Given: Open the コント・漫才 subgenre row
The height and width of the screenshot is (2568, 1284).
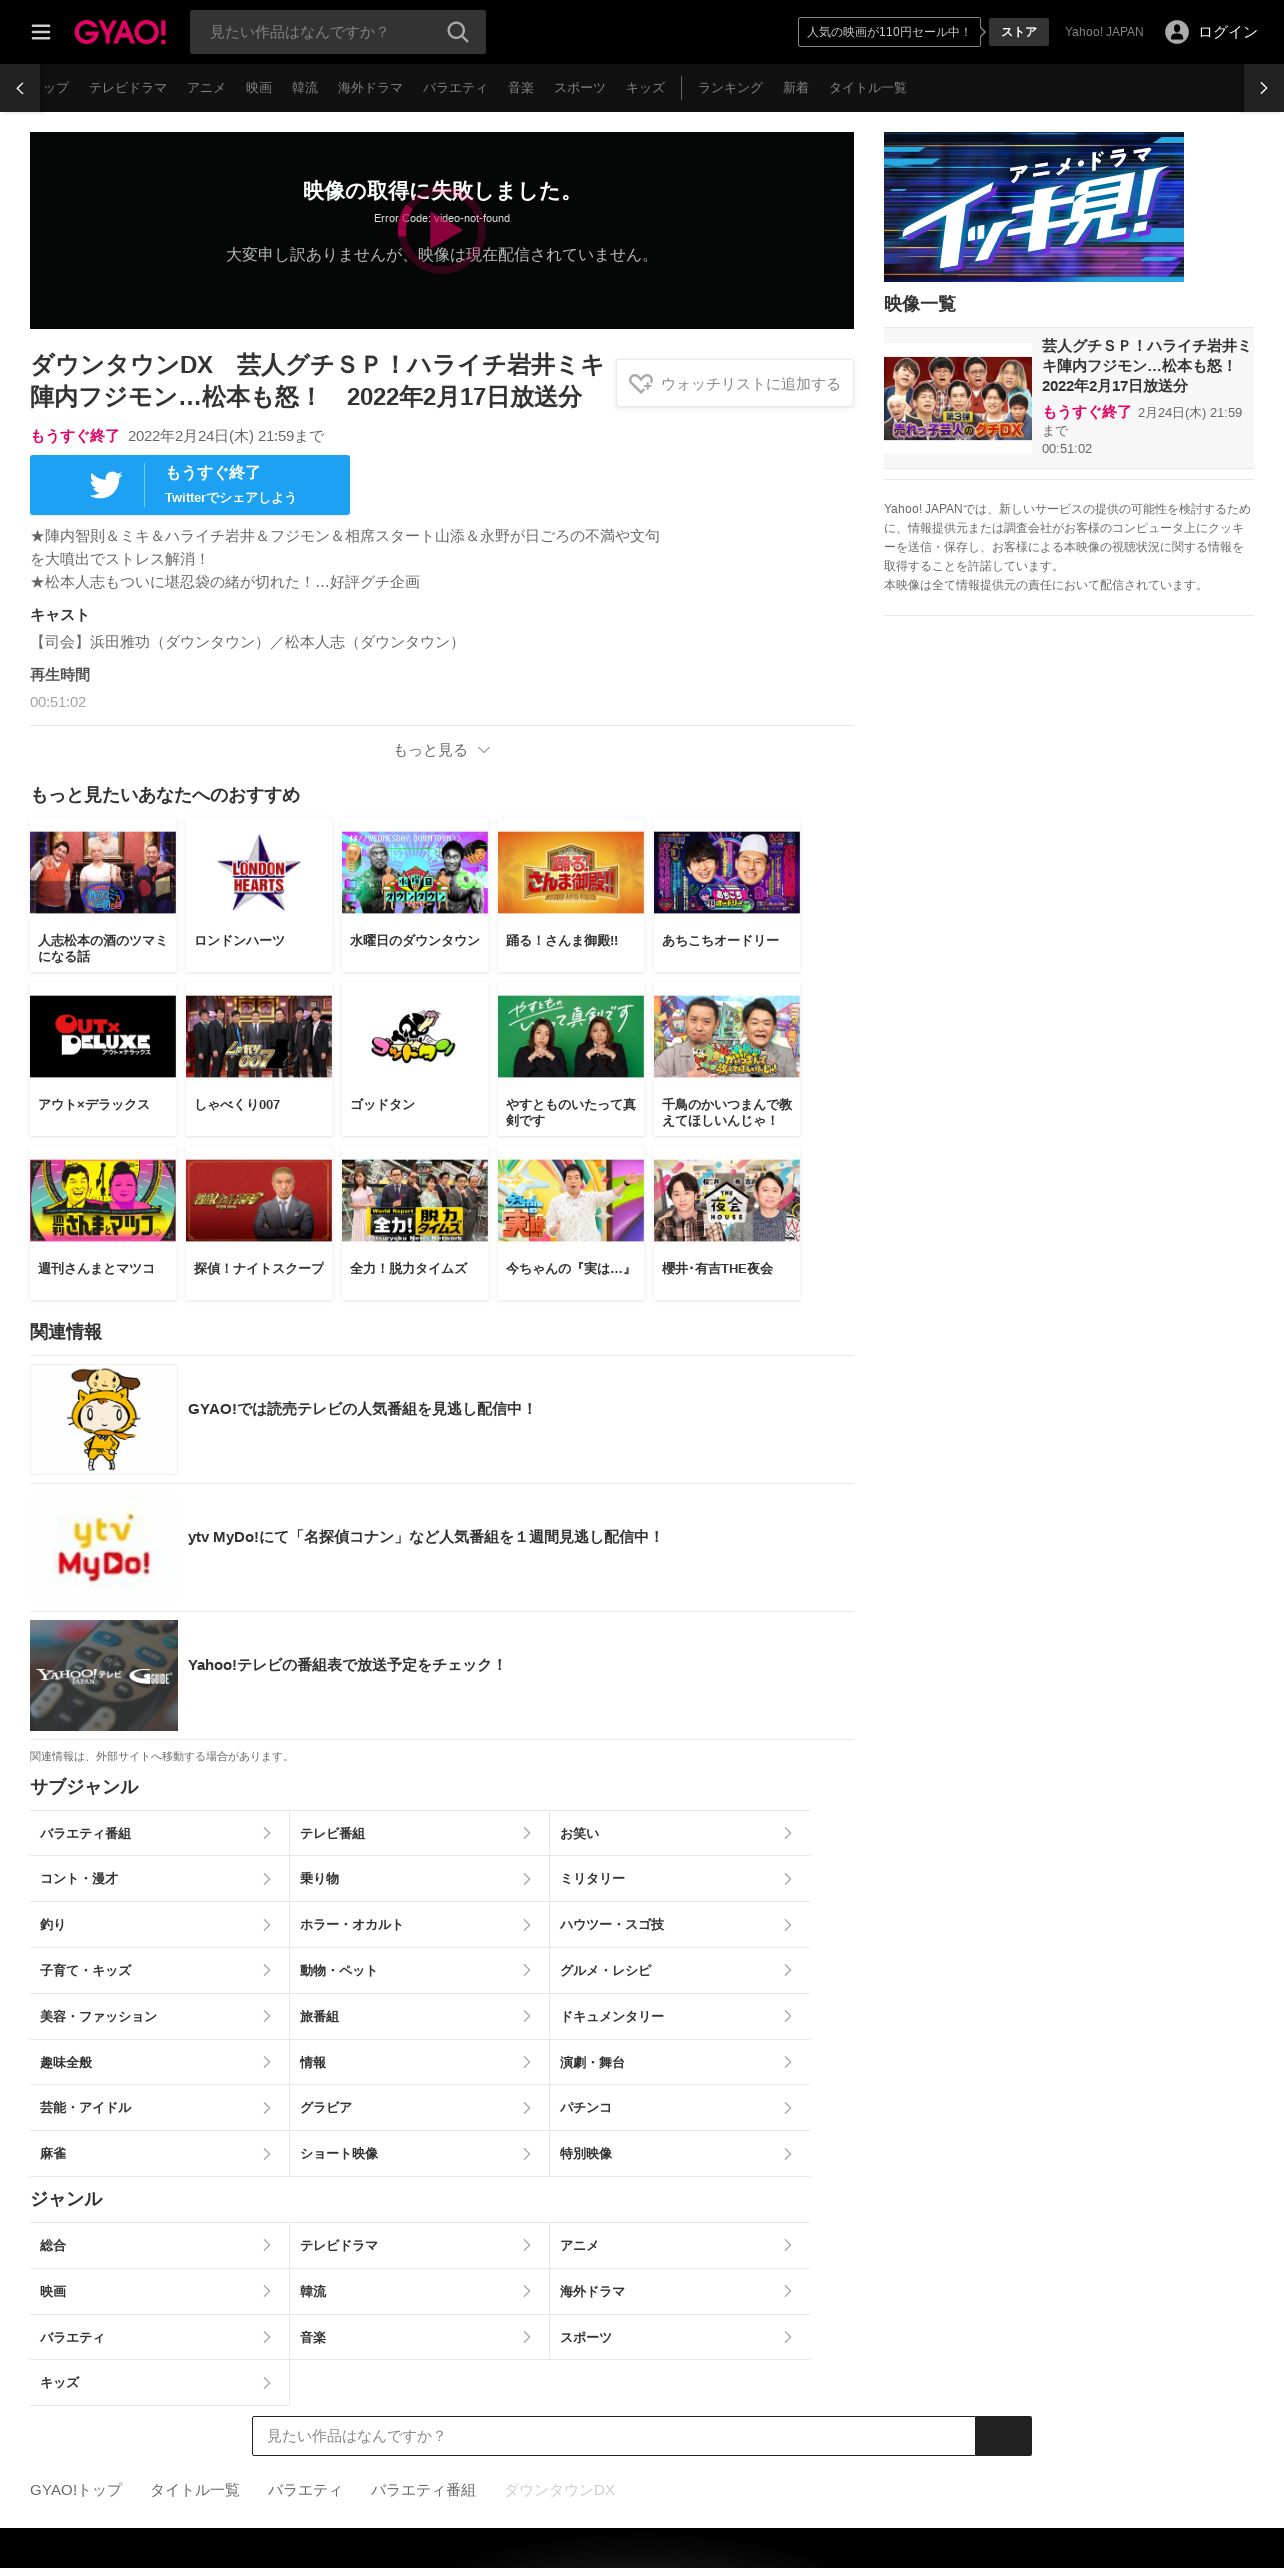Looking at the screenshot, I should 159,1879.
